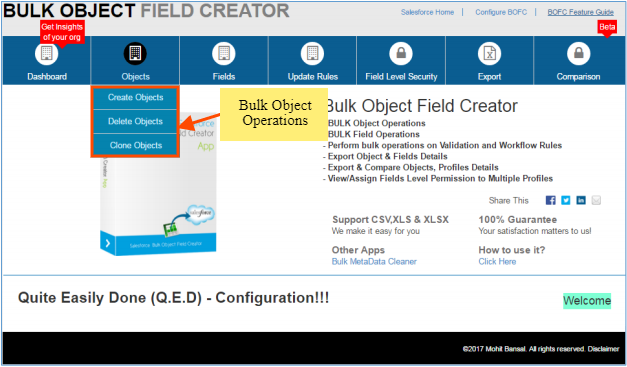Click 'Quite Easily Done (Q.E.D)' heading
This screenshot has width=627, height=367.
pos(173,298)
